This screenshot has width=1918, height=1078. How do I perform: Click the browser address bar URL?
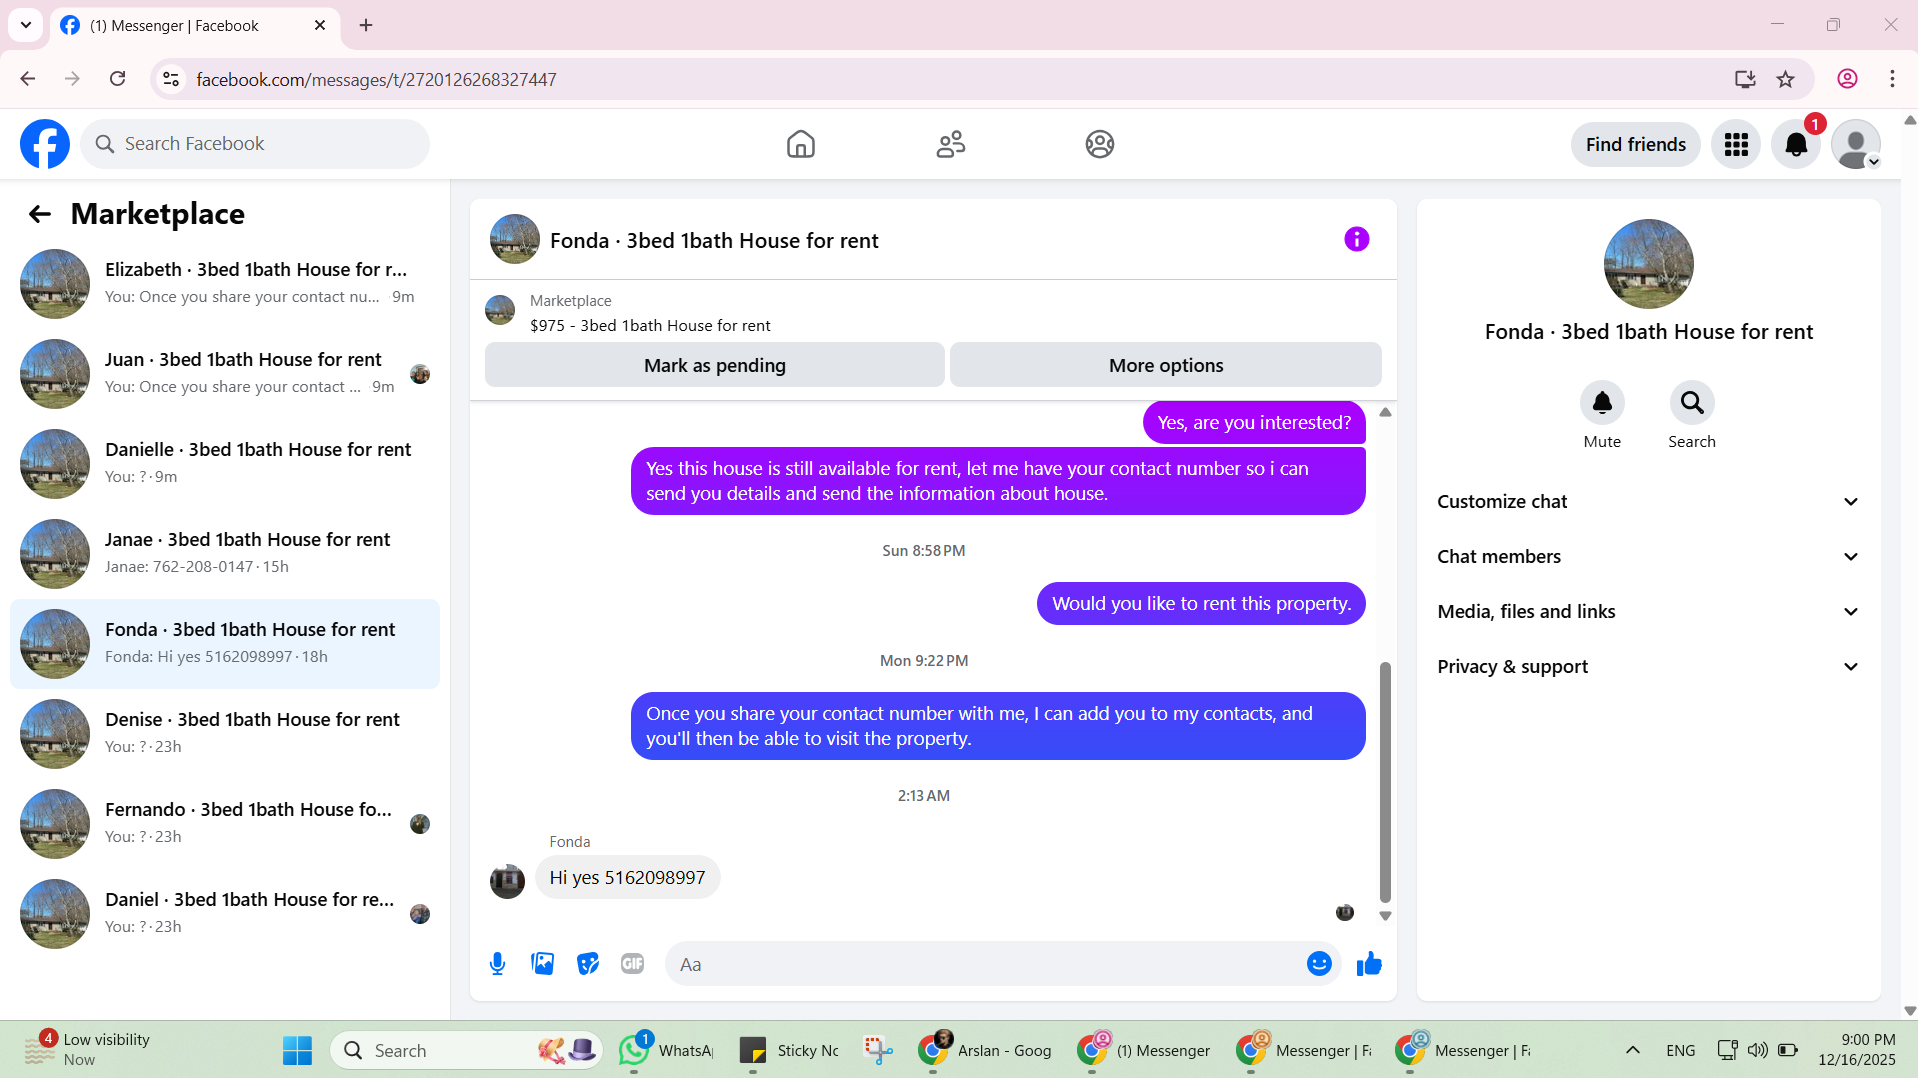tap(376, 79)
